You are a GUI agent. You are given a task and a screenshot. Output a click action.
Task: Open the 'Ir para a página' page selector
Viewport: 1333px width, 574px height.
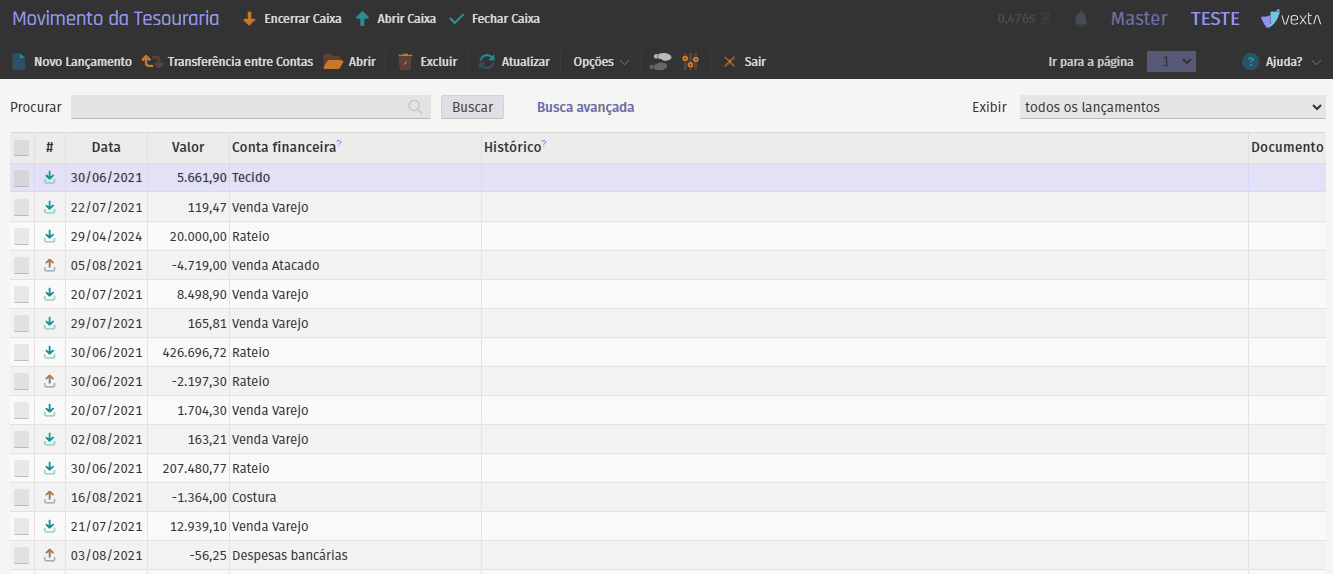(1171, 62)
